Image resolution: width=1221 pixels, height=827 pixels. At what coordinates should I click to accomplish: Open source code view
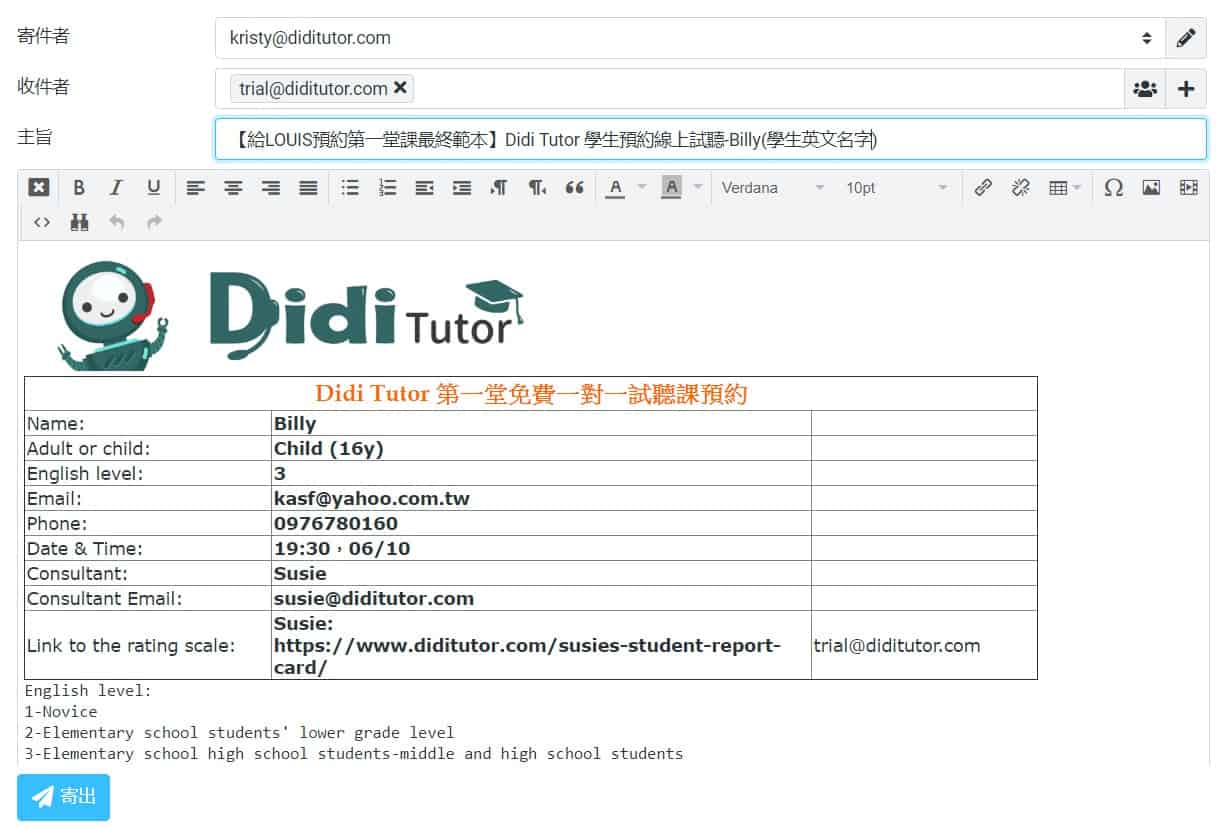pyautogui.click(x=42, y=222)
